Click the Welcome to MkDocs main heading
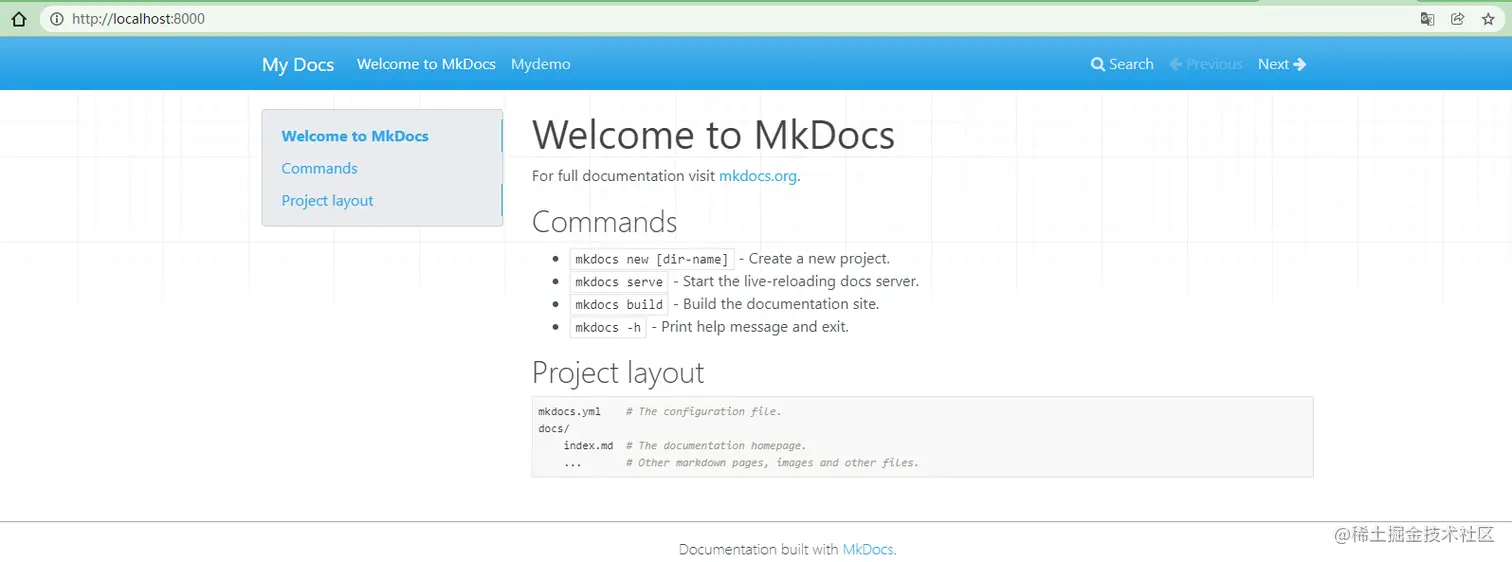This screenshot has height=562, width=1512. point(713,135)
